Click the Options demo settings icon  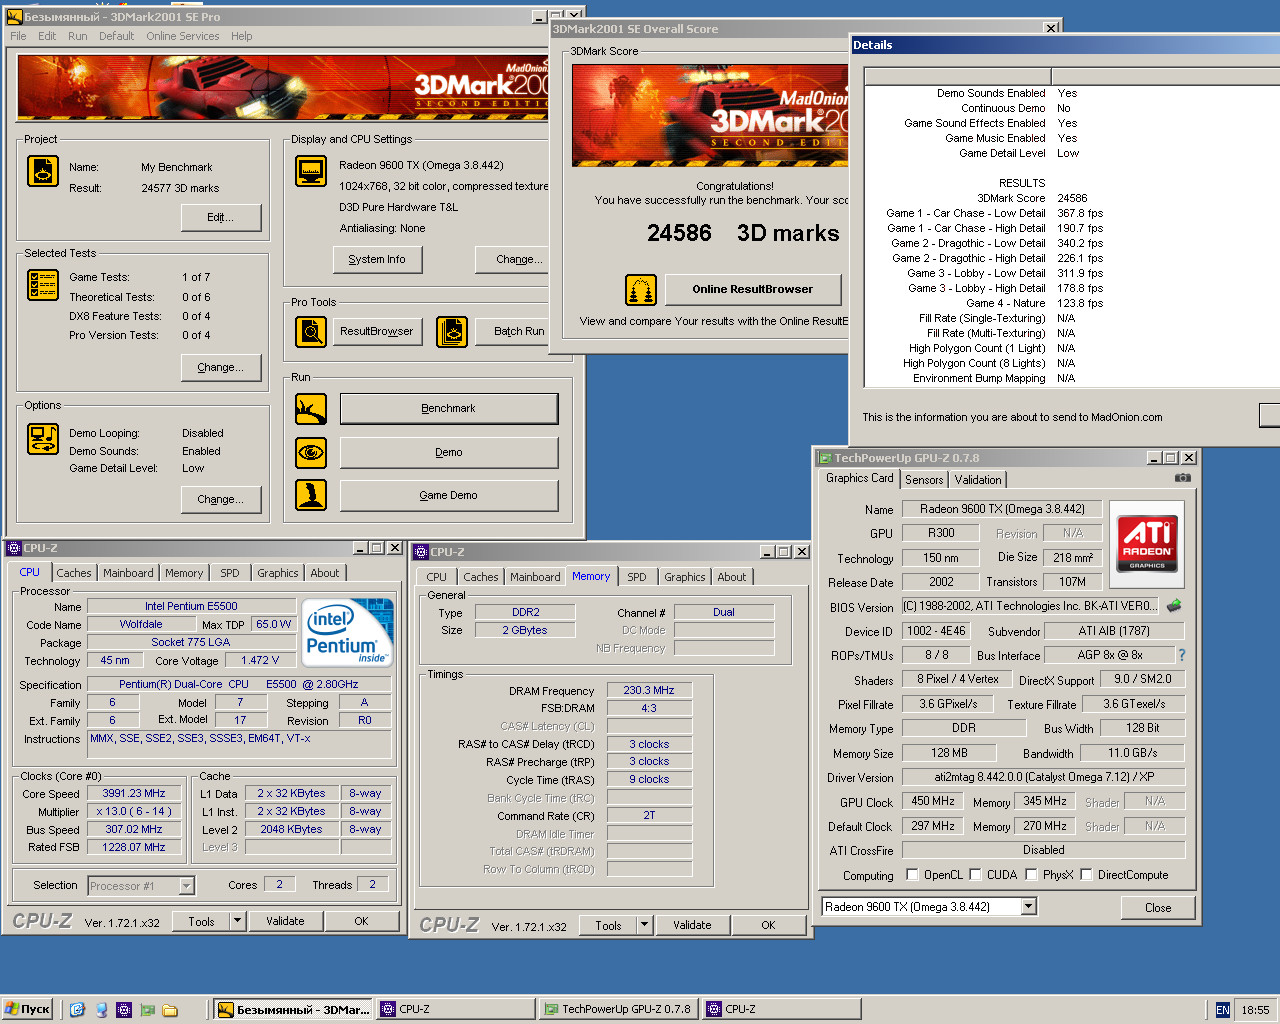(42, 439)
